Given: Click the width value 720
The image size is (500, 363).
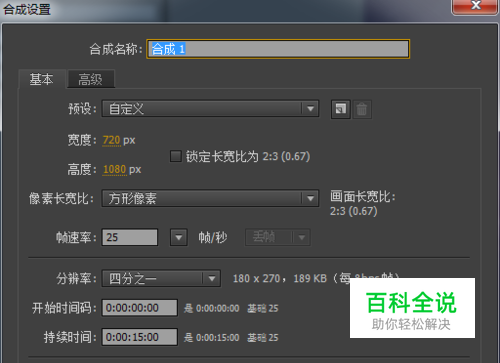Looking at the screenshot, I should [x=112, y=140].
